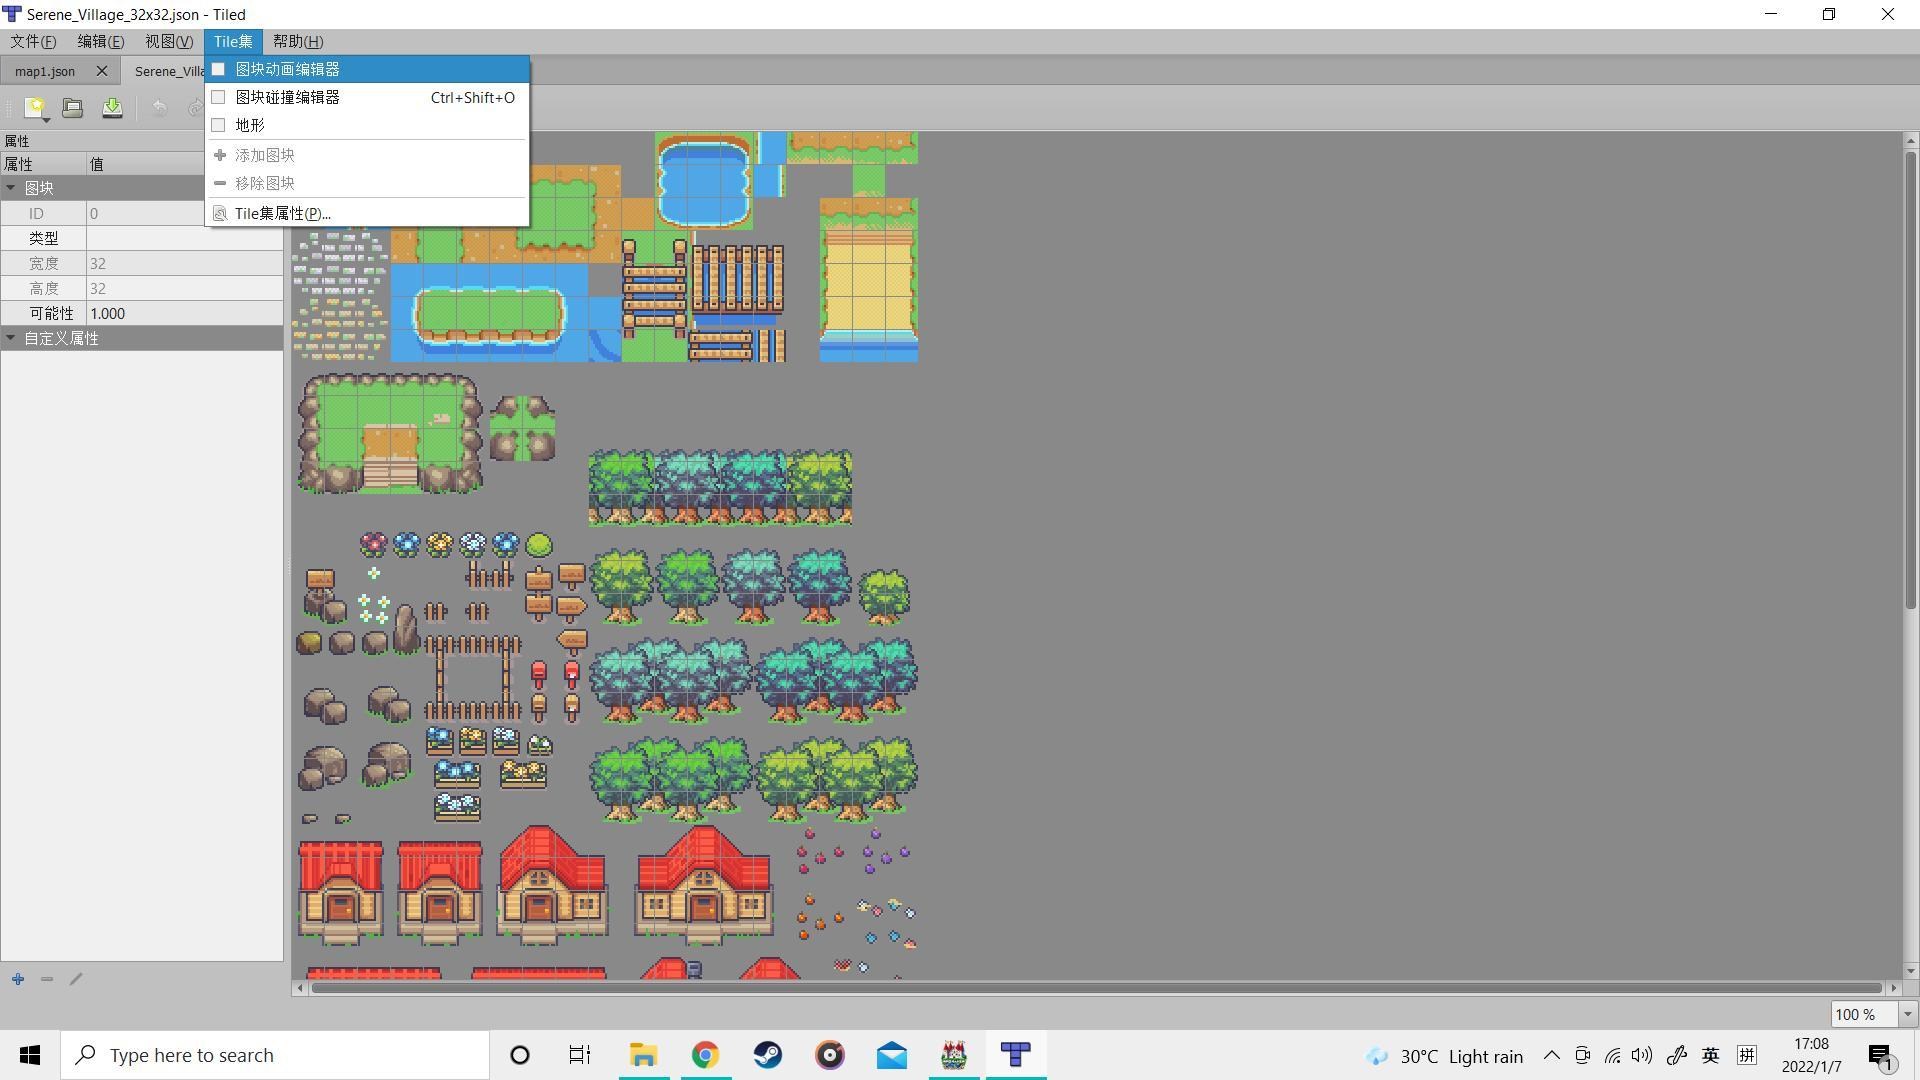Toggle the 图块碰撞编辑器 option
This screenshot has height=1080, width=1920.
(287, 97)
